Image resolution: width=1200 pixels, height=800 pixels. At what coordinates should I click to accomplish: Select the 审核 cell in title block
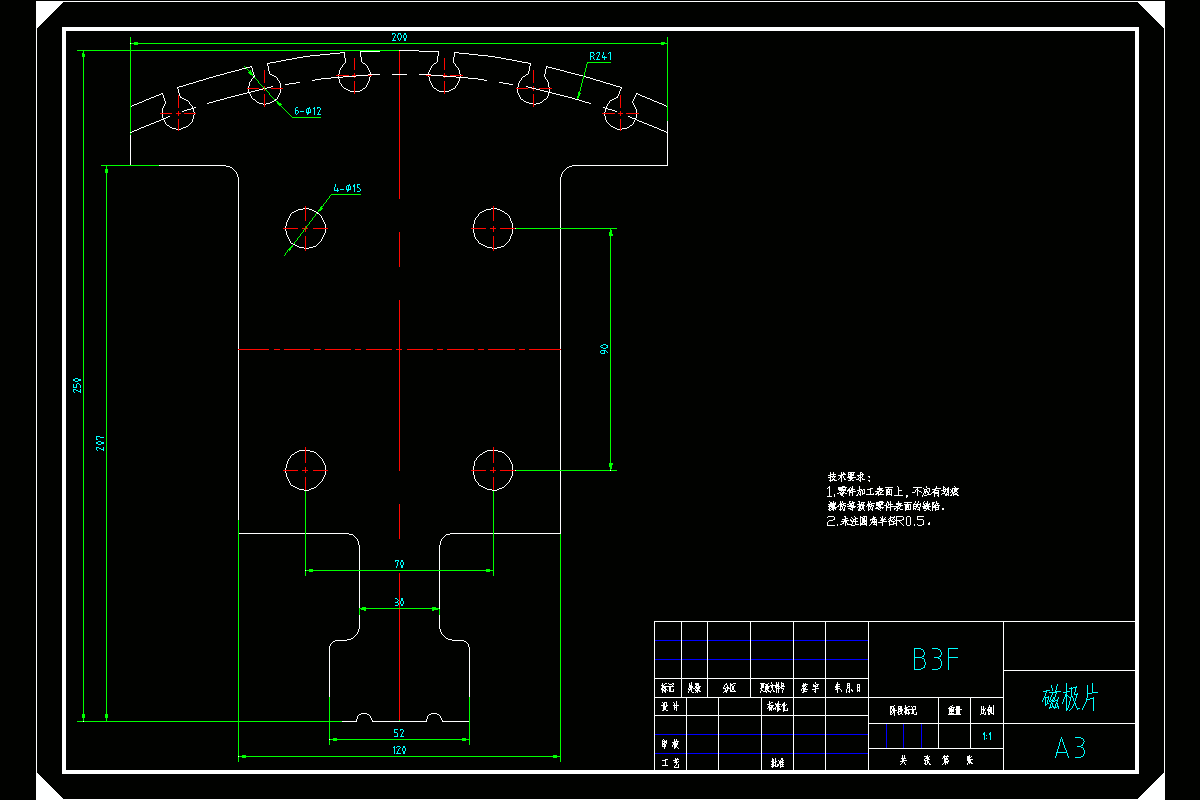[x=669, y=744]
